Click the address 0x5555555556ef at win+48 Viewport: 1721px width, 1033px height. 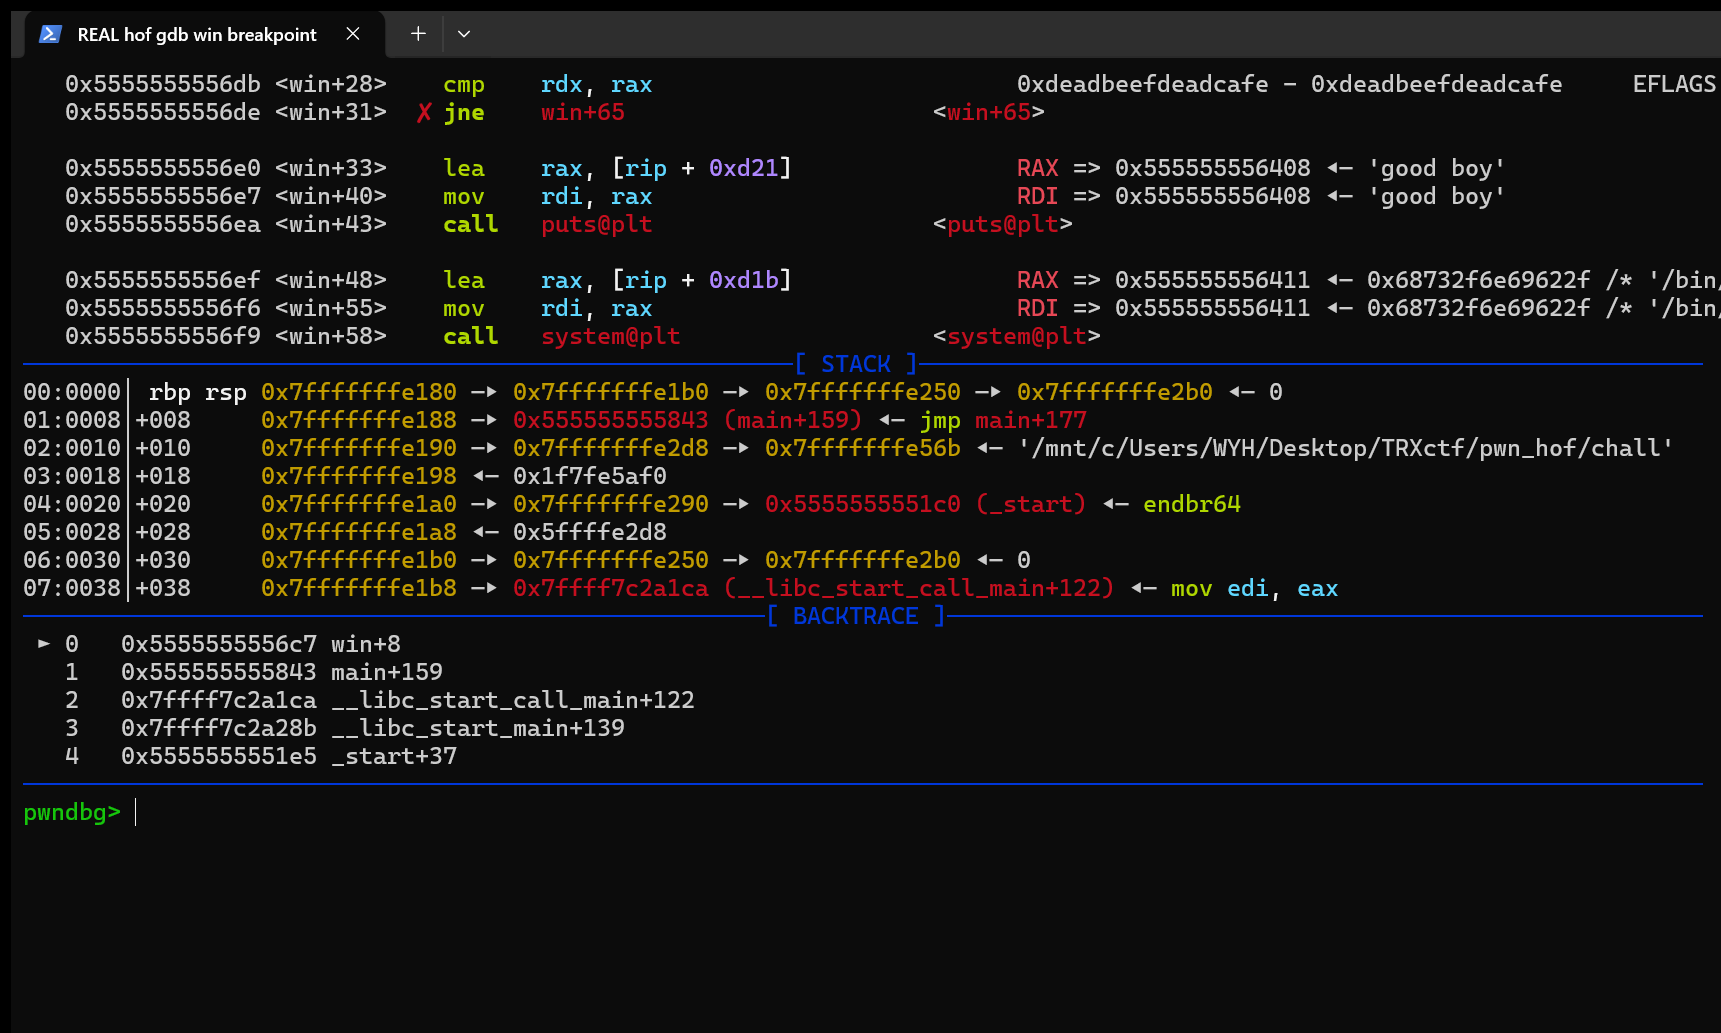coord(163,281)
